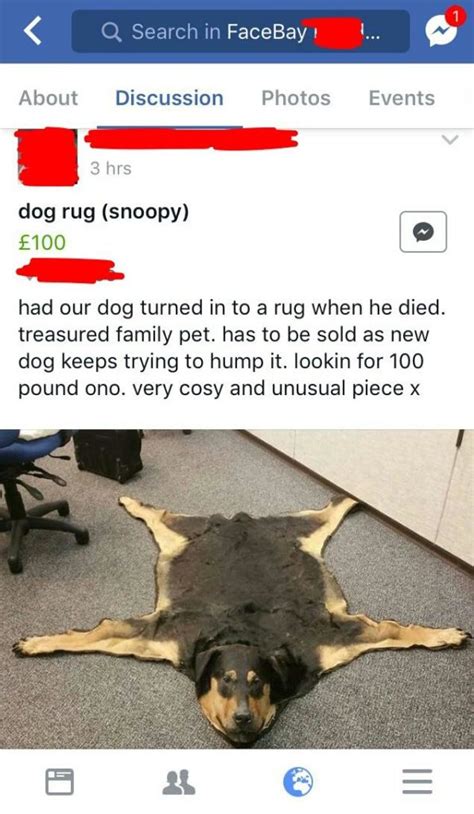Tap the redacted location under price
474x814 pixels.
pos(70,271)
